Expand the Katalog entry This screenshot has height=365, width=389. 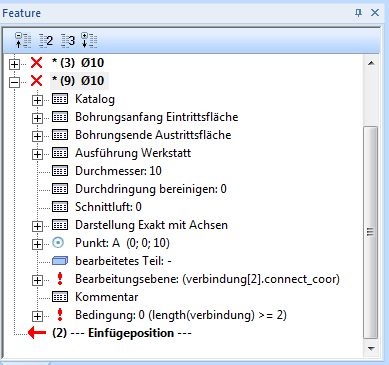click(37, 100)
